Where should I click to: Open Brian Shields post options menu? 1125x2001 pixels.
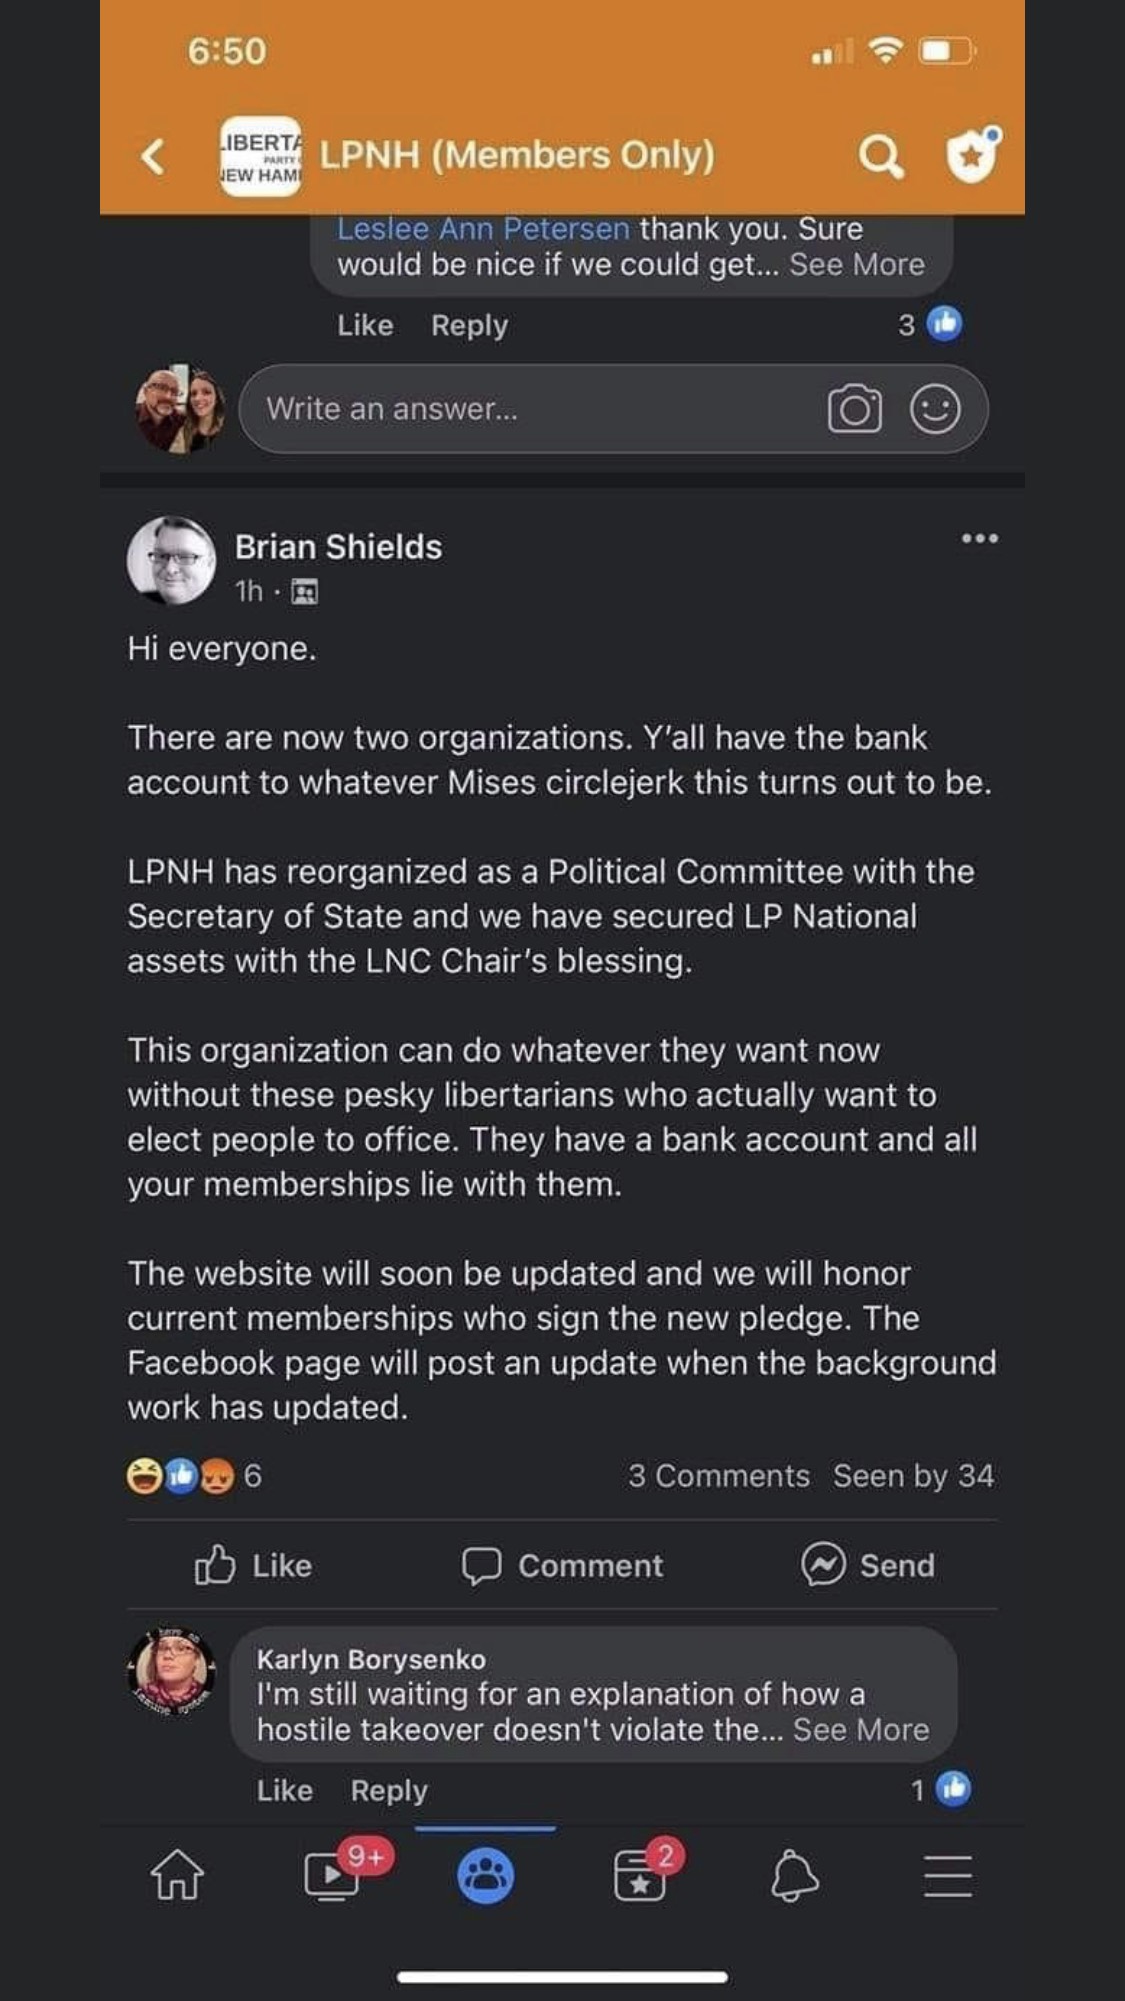[x=980, y=539]
